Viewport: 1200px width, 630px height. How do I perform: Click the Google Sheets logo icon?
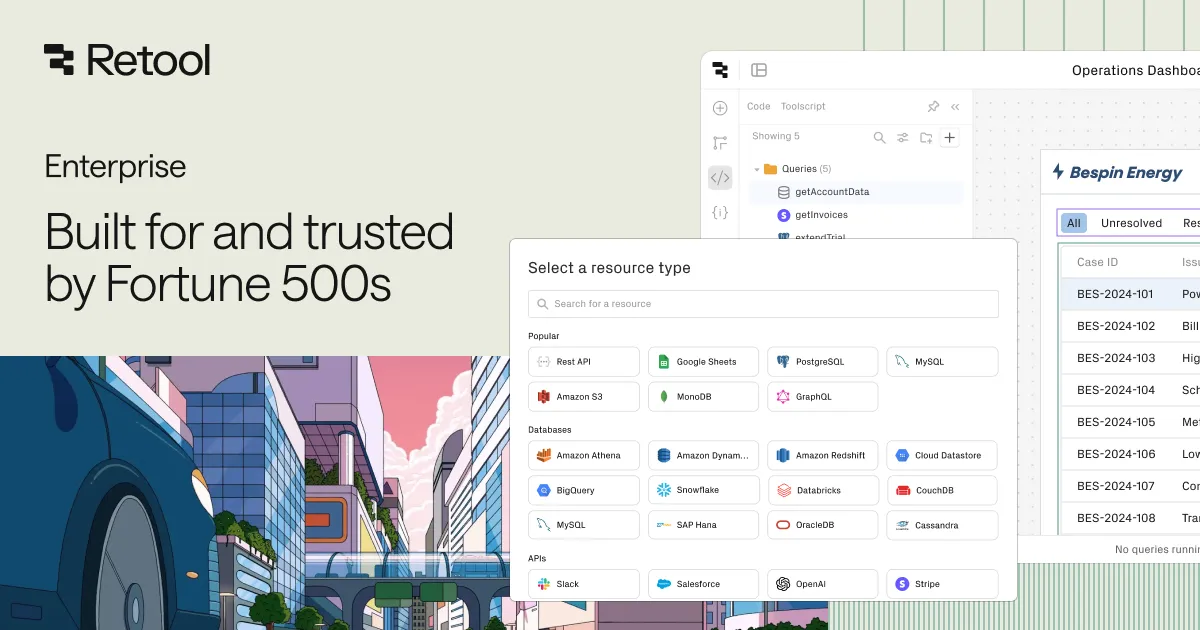click(x=663, y=362)
